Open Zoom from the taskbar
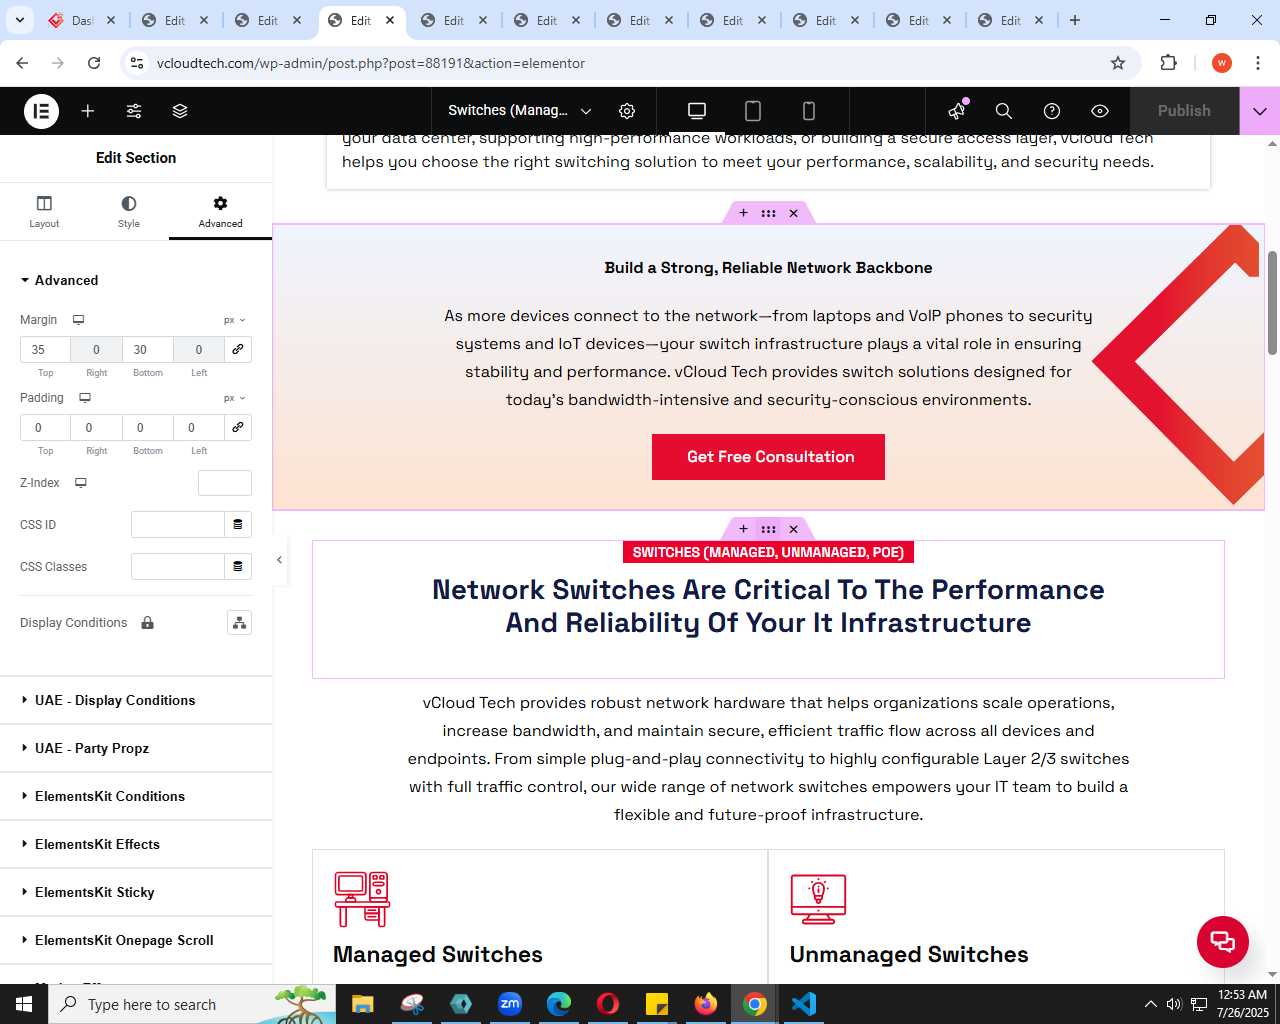 [510, 1004]
